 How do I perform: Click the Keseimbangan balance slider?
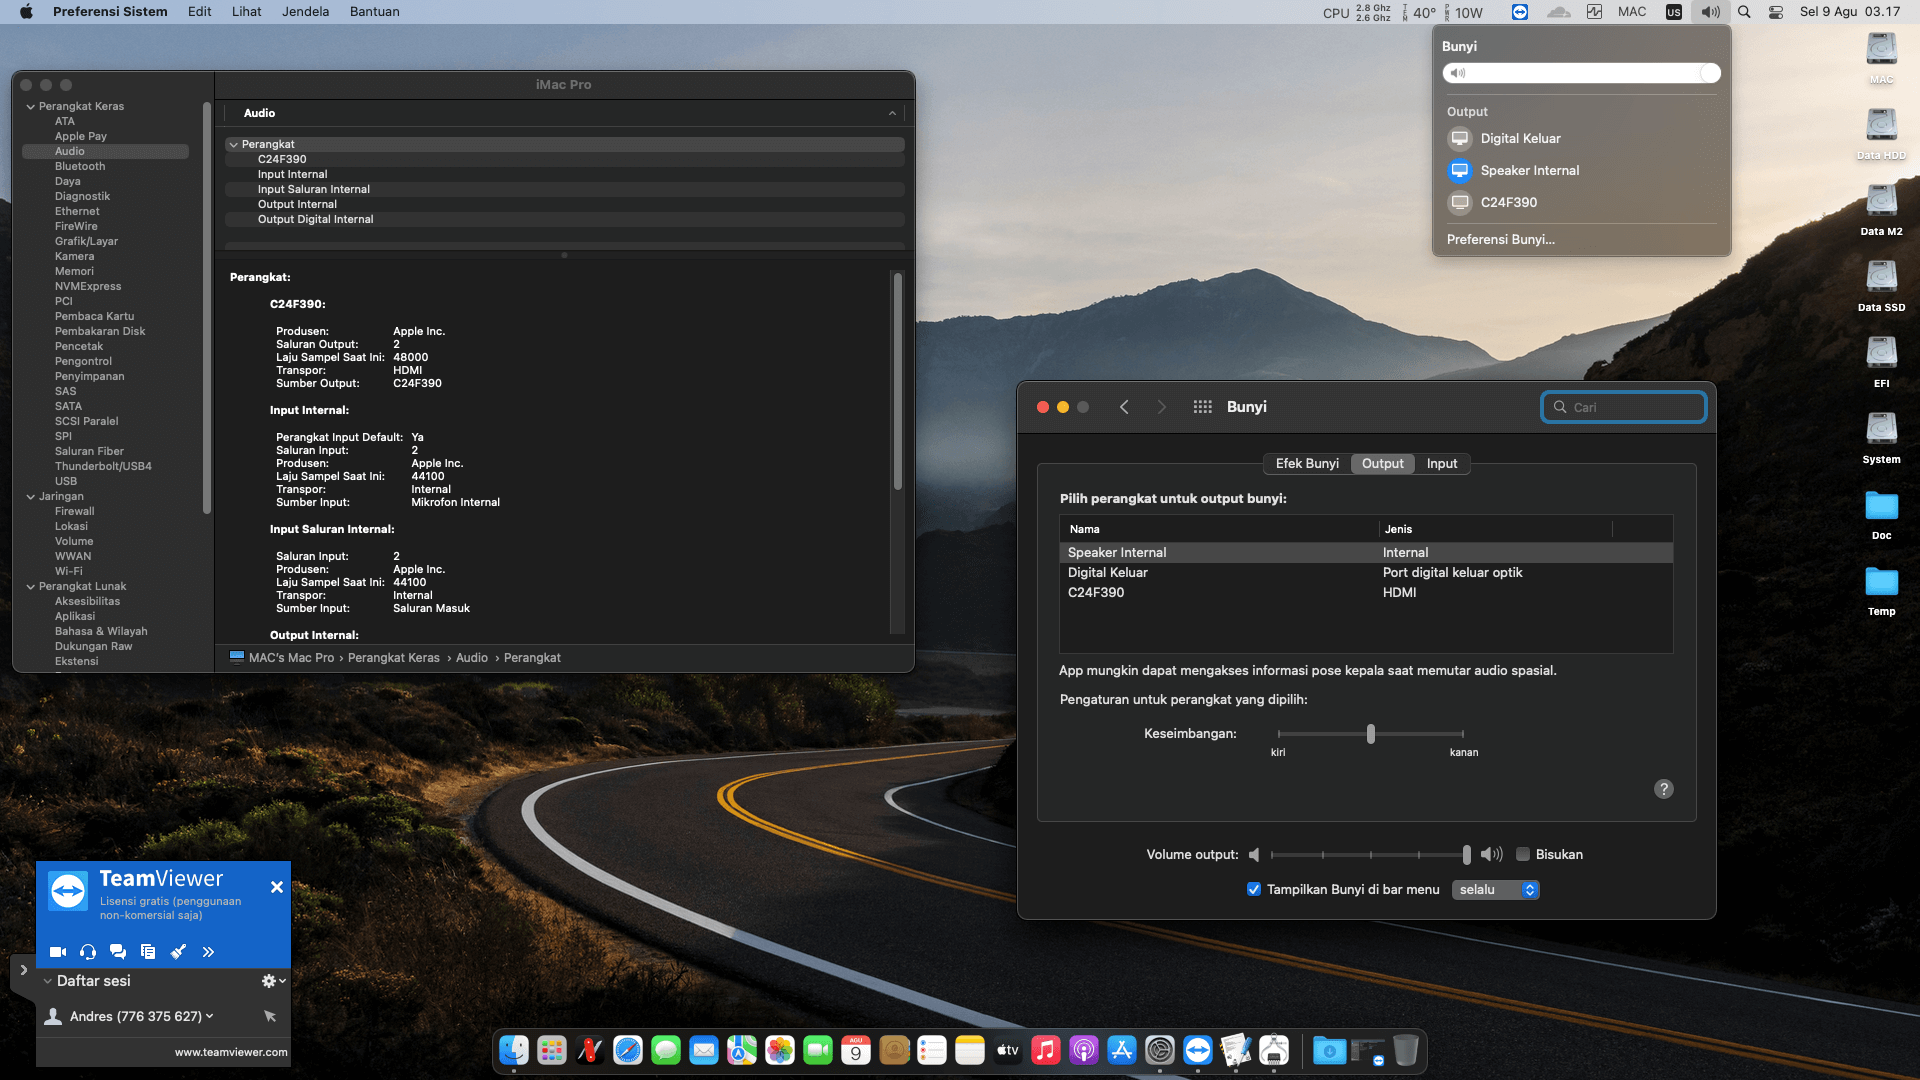(1370, 734)
